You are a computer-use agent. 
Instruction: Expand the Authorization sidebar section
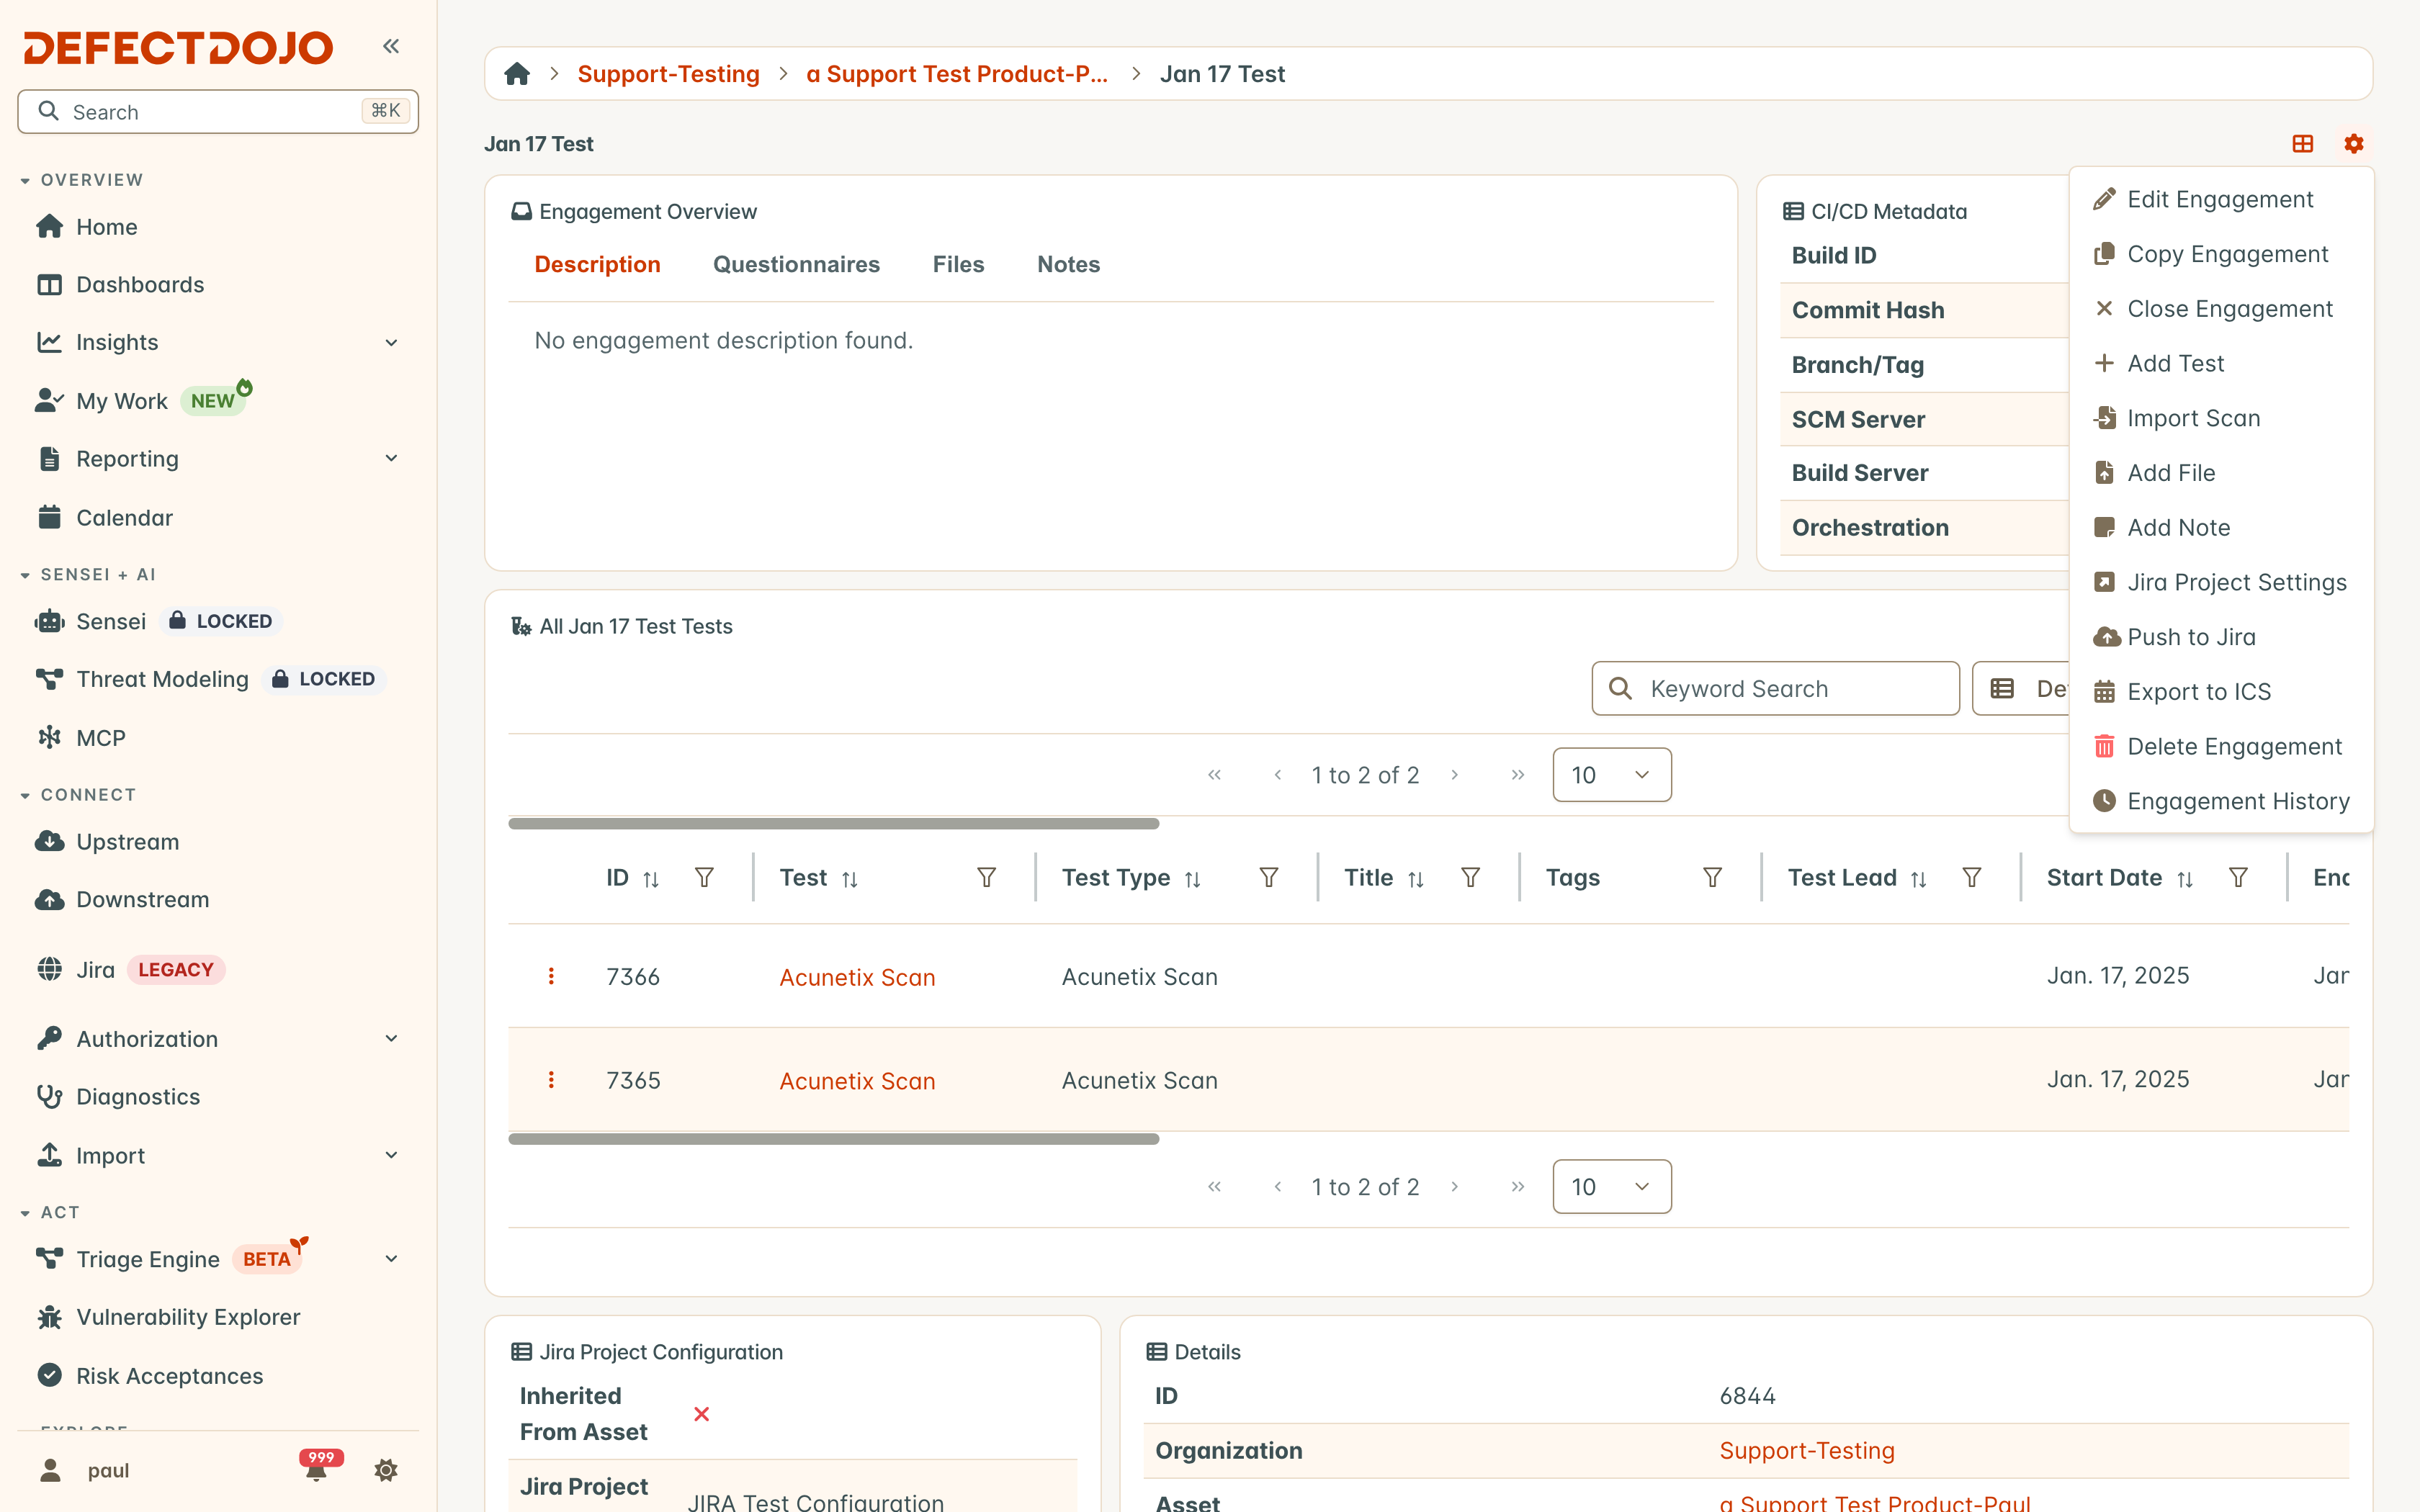point(391,1039)
